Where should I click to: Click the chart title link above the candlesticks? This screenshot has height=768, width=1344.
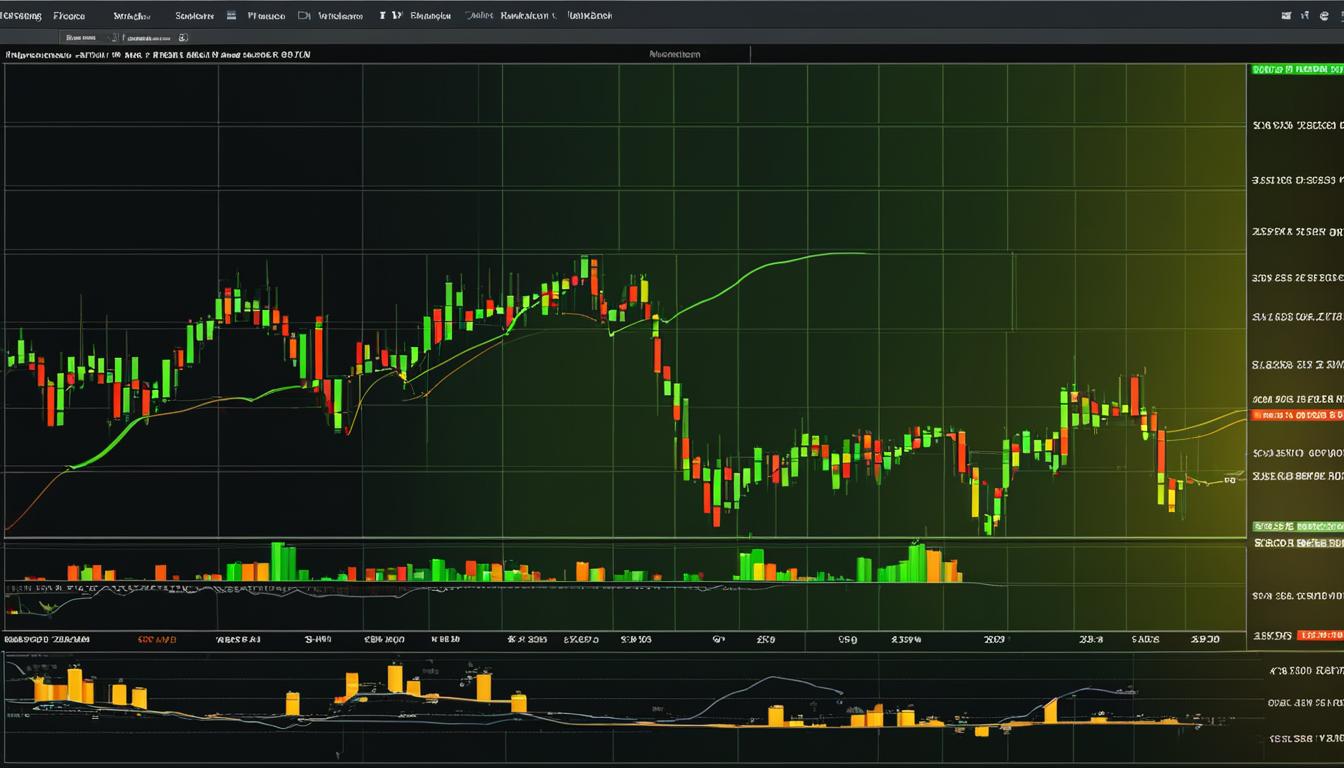pyautogui.click(x=160, y=54)
